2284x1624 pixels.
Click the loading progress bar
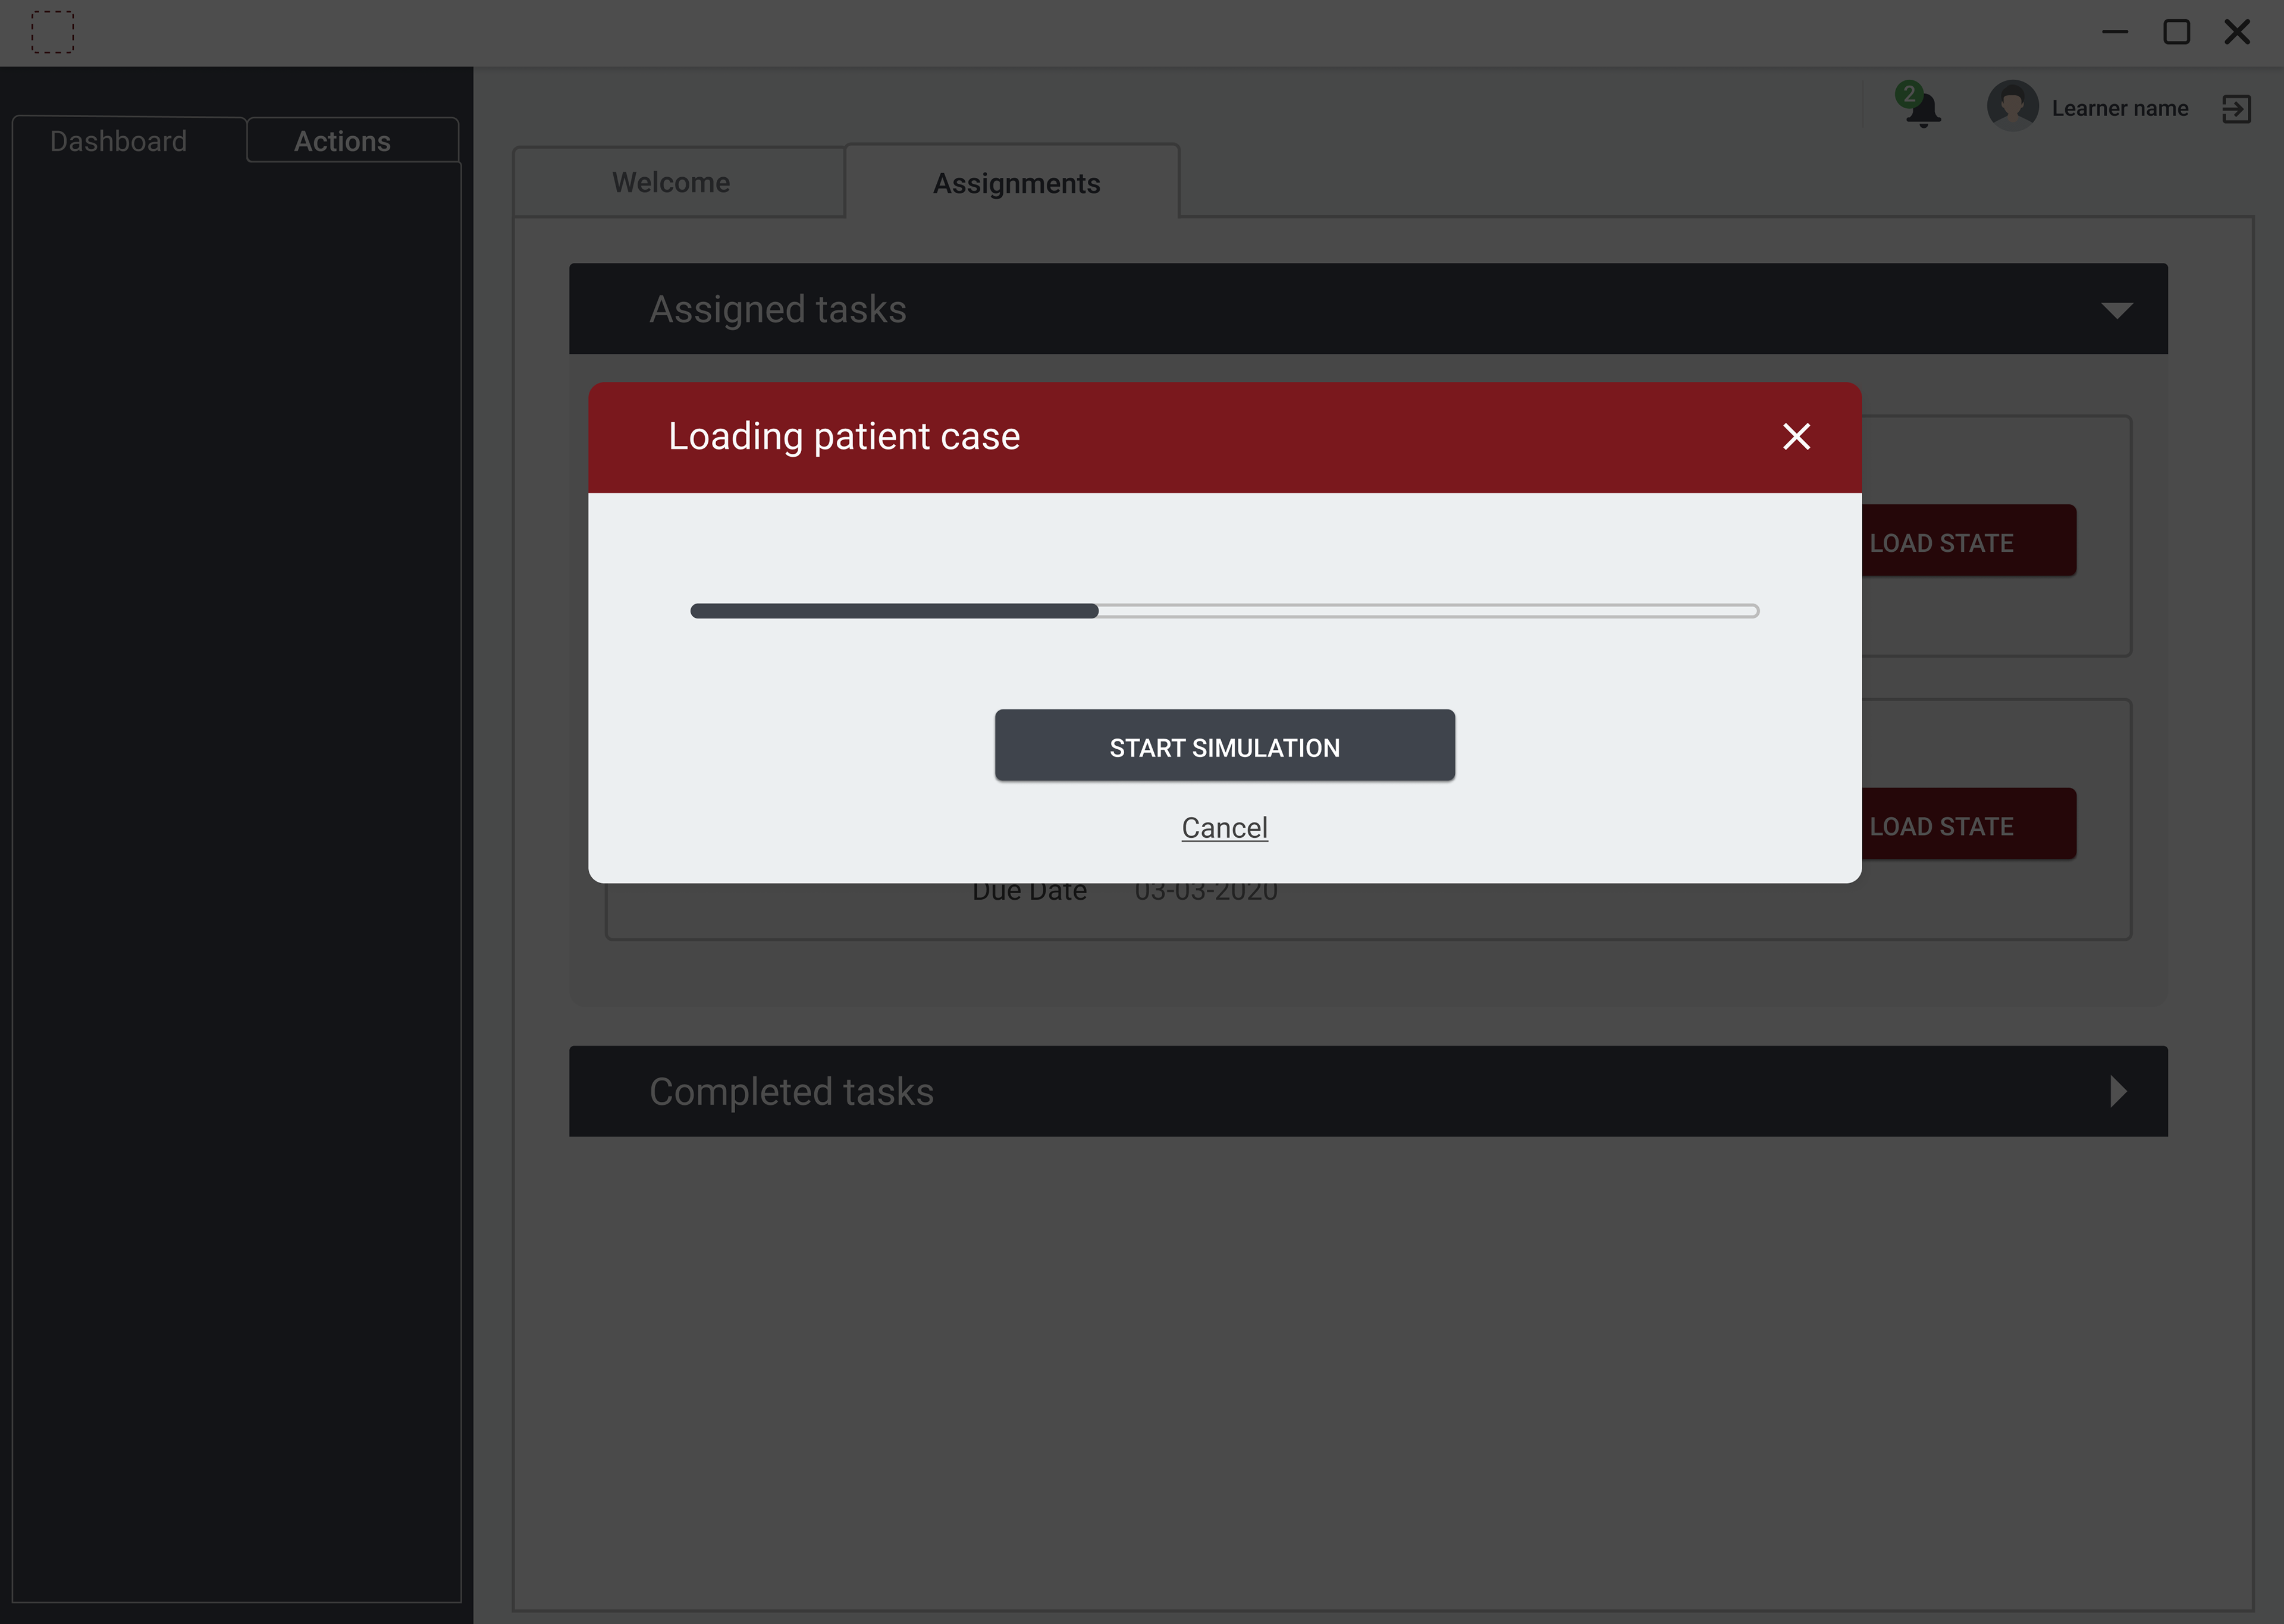1224,611
